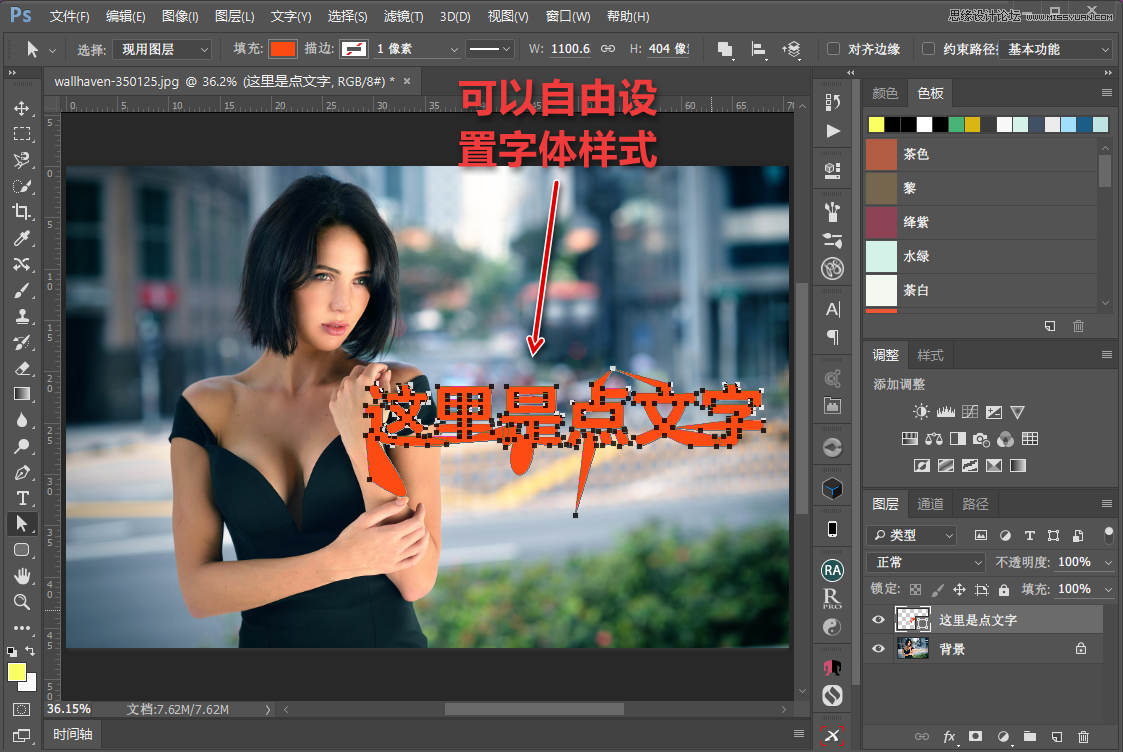The height and width of the screenshot is (752, 1123).
Task: Select the Horizontal Type tool
Action: point(22,497)
